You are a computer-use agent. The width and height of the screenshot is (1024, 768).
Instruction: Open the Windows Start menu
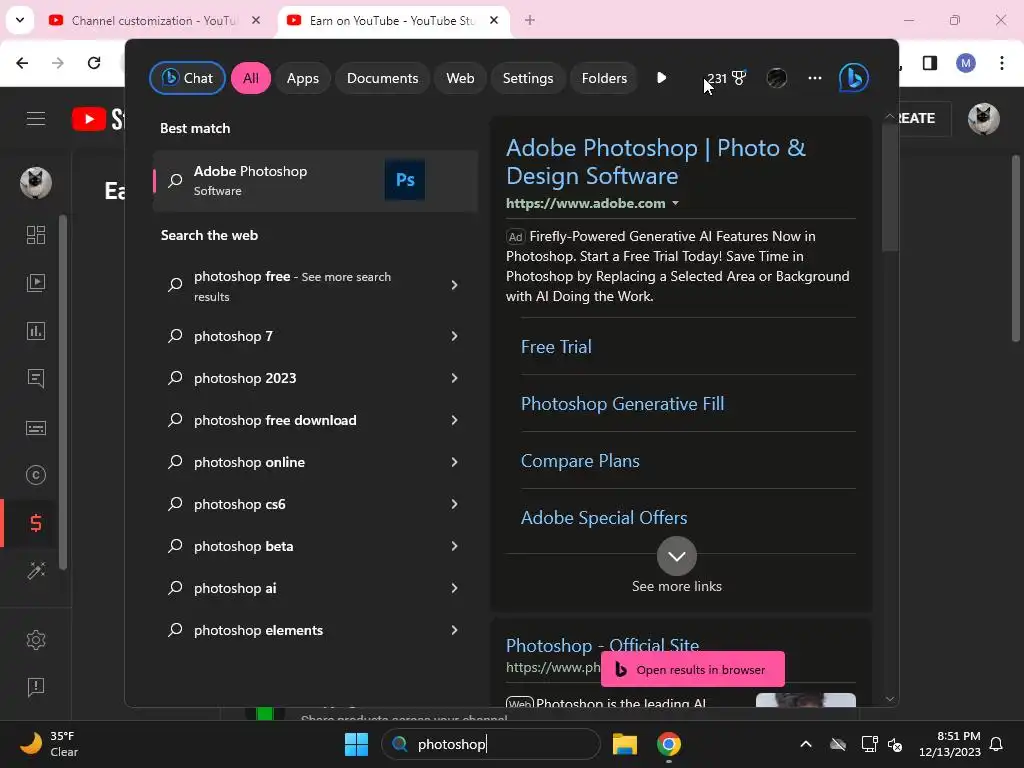tap(356, 744)
